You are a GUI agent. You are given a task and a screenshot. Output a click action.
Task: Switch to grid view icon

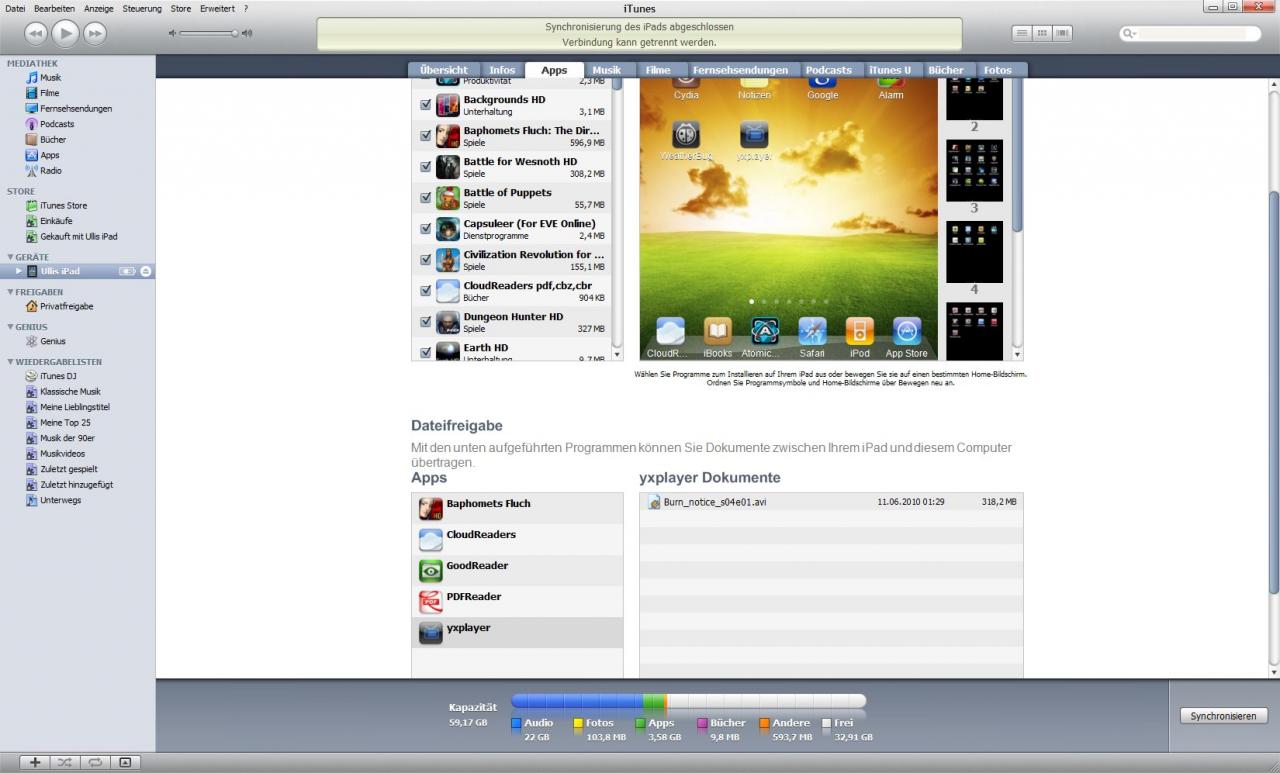point(1042,33)
